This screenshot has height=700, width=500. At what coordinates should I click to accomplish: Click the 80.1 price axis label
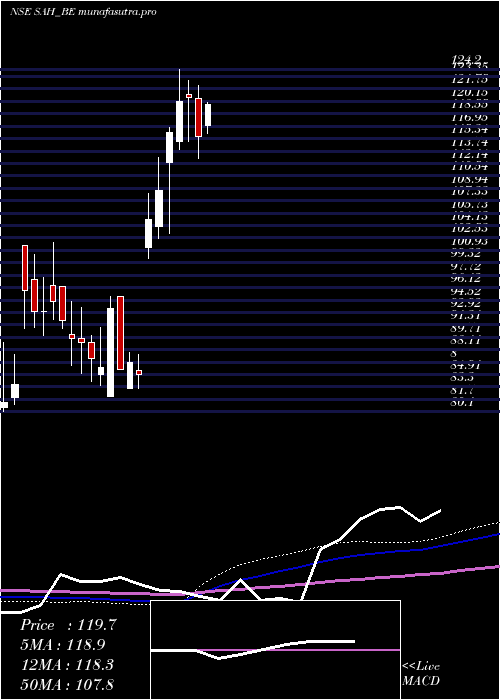pyautogui.click(x=464, y=404)
